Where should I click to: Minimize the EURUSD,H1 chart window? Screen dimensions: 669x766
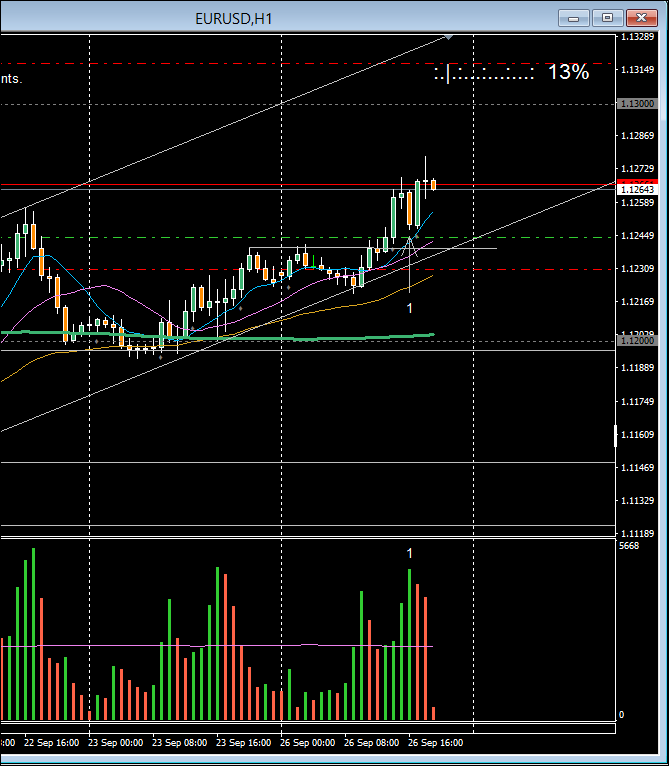click(x=574, y=17)
